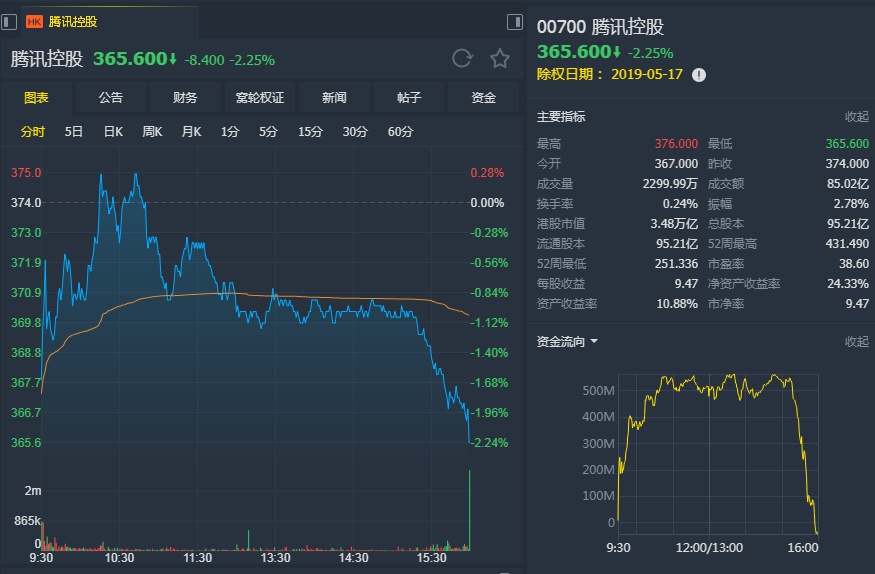Open the 公告 announcements tab

click(110, 98)
